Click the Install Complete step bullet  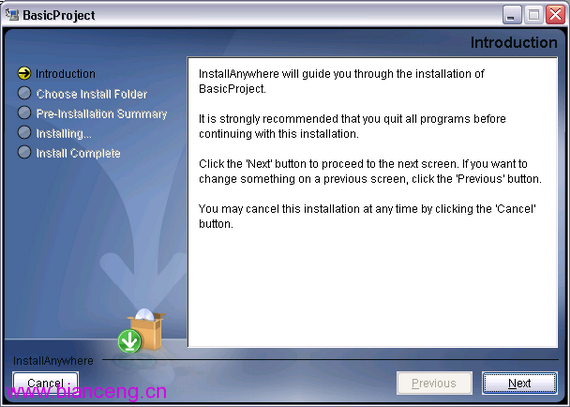[24, 152]
